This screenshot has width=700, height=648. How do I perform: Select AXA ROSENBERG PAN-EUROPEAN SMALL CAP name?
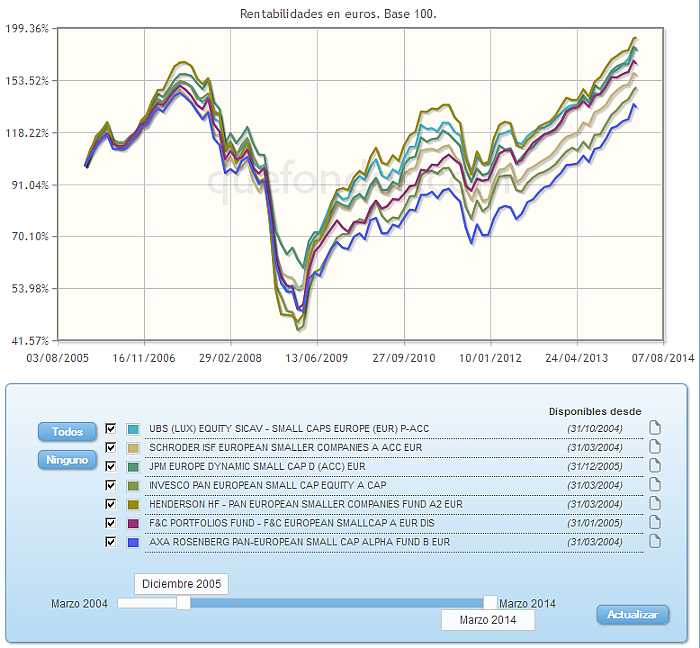300,542
